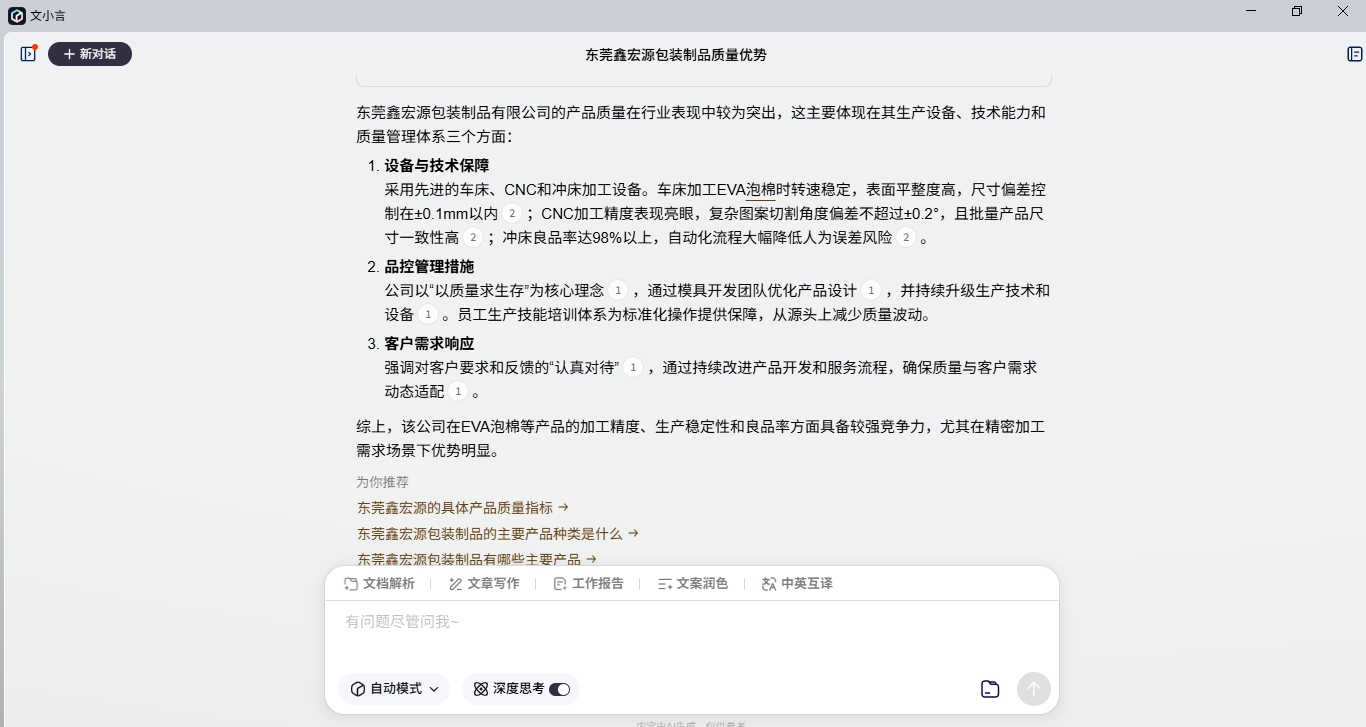Open the 工作报告 tool
The width and height of the screenshot is (1366, 727).
(x=588, y=584)
